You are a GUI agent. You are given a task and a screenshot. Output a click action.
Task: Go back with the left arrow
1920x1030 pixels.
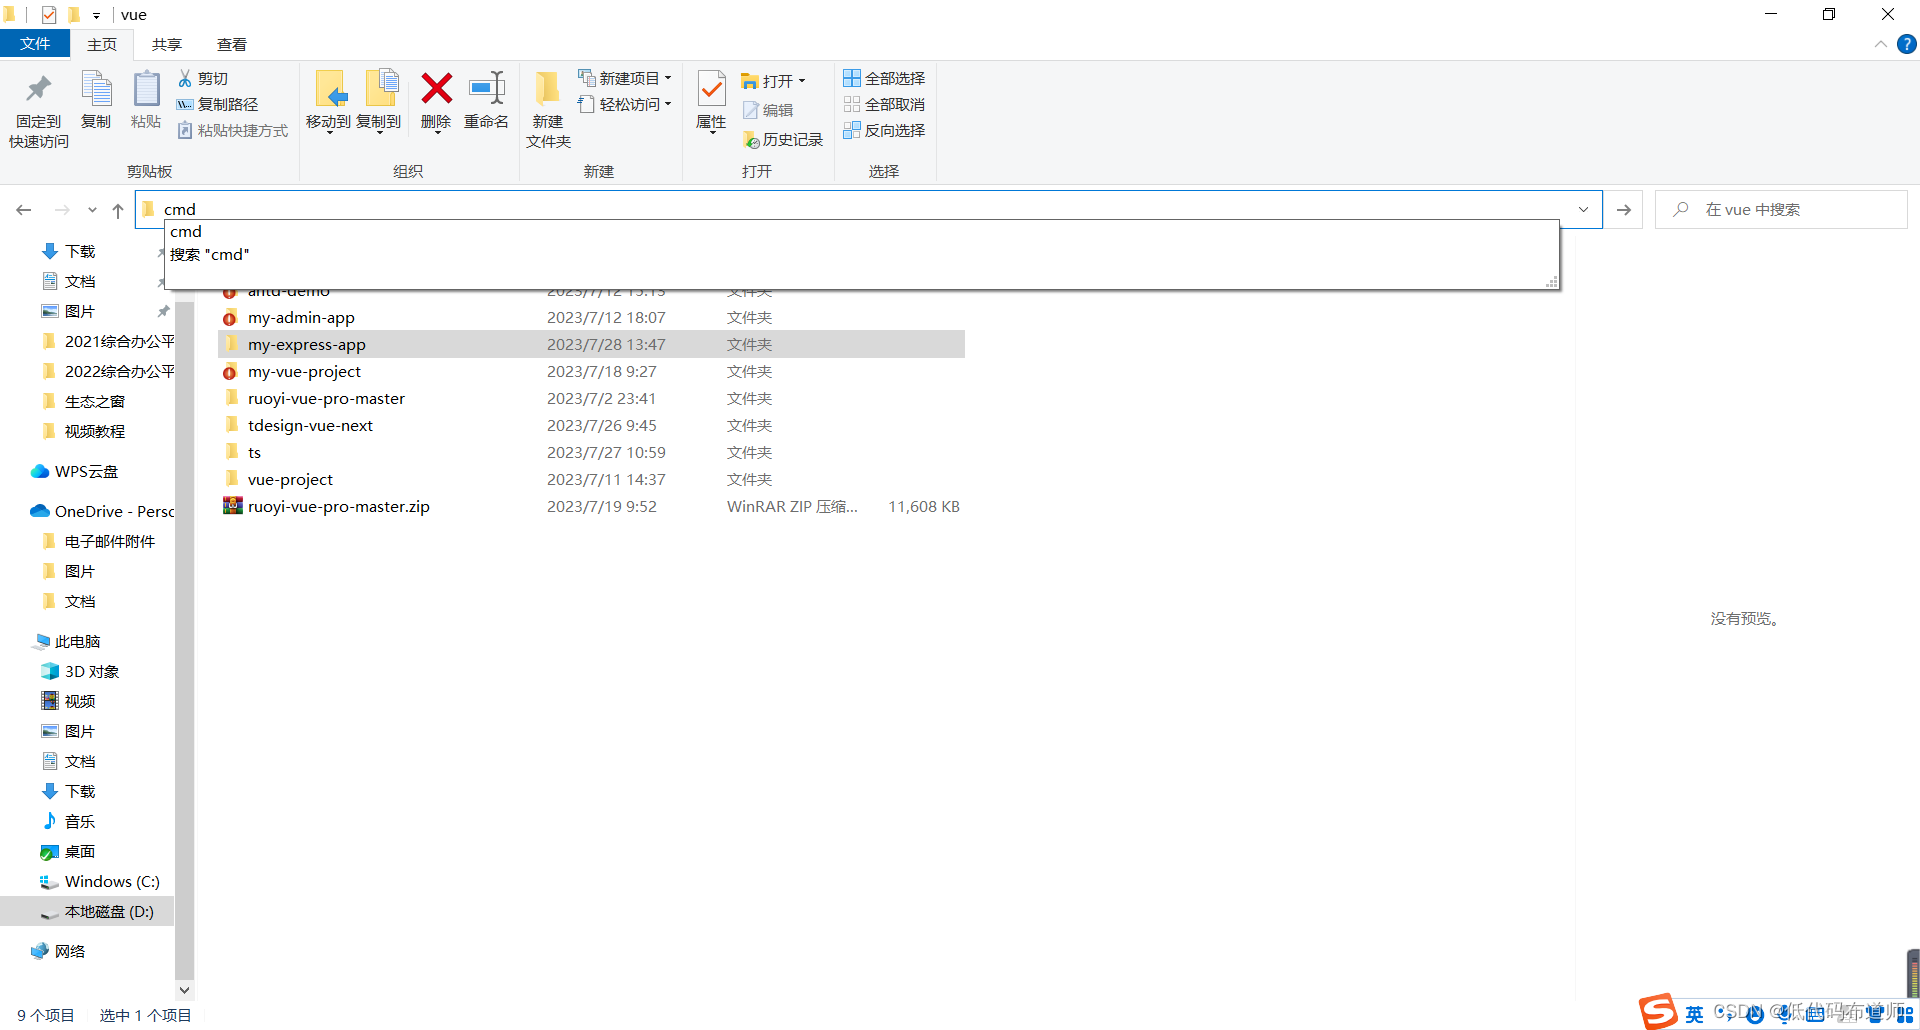point(24,210)
